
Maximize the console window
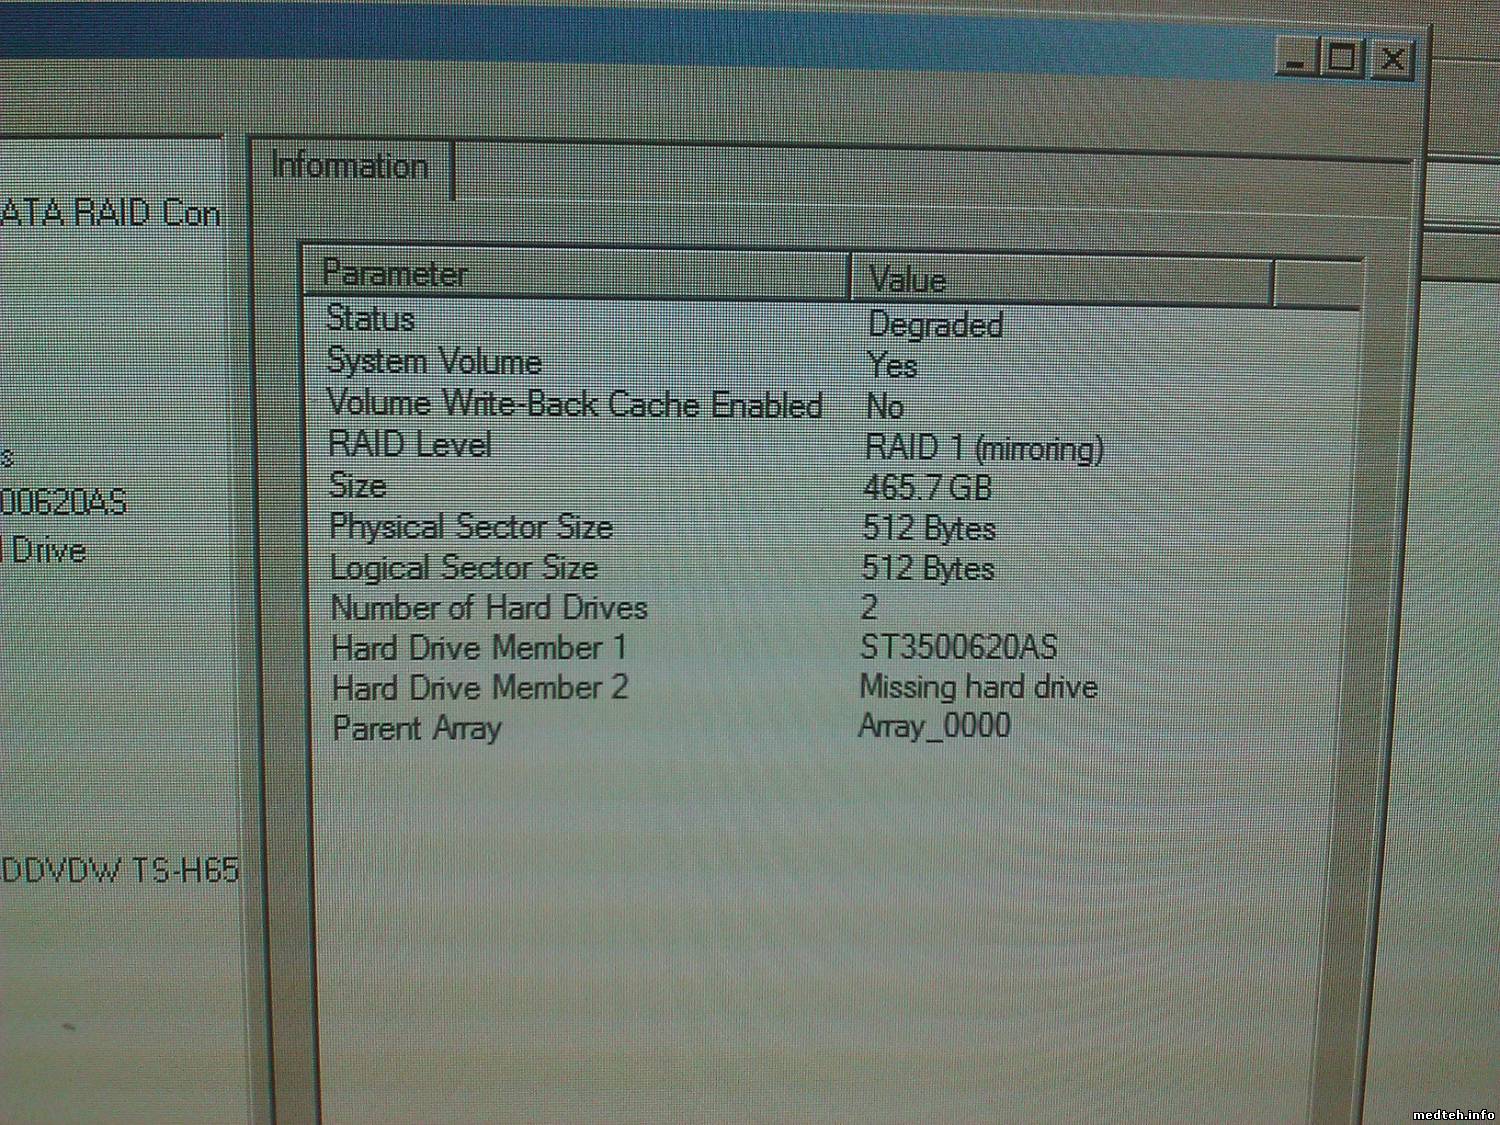coord(1343,58)
